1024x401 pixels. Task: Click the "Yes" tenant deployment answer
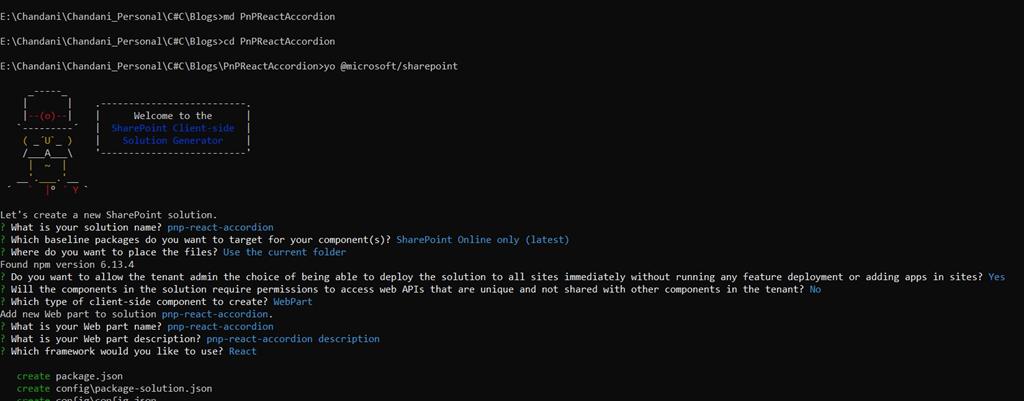pos(996,277)
